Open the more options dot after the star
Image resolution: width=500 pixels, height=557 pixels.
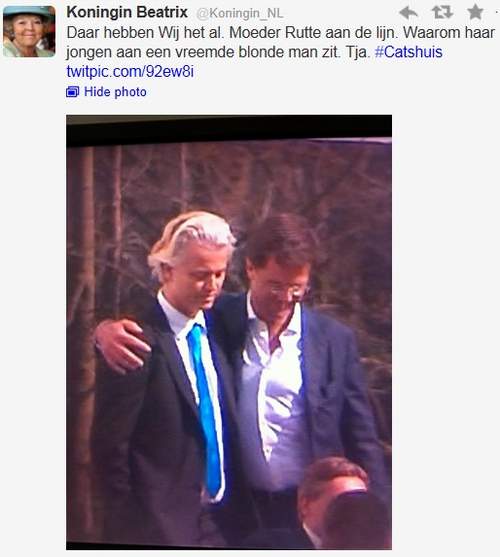click(x=497, y=12)
